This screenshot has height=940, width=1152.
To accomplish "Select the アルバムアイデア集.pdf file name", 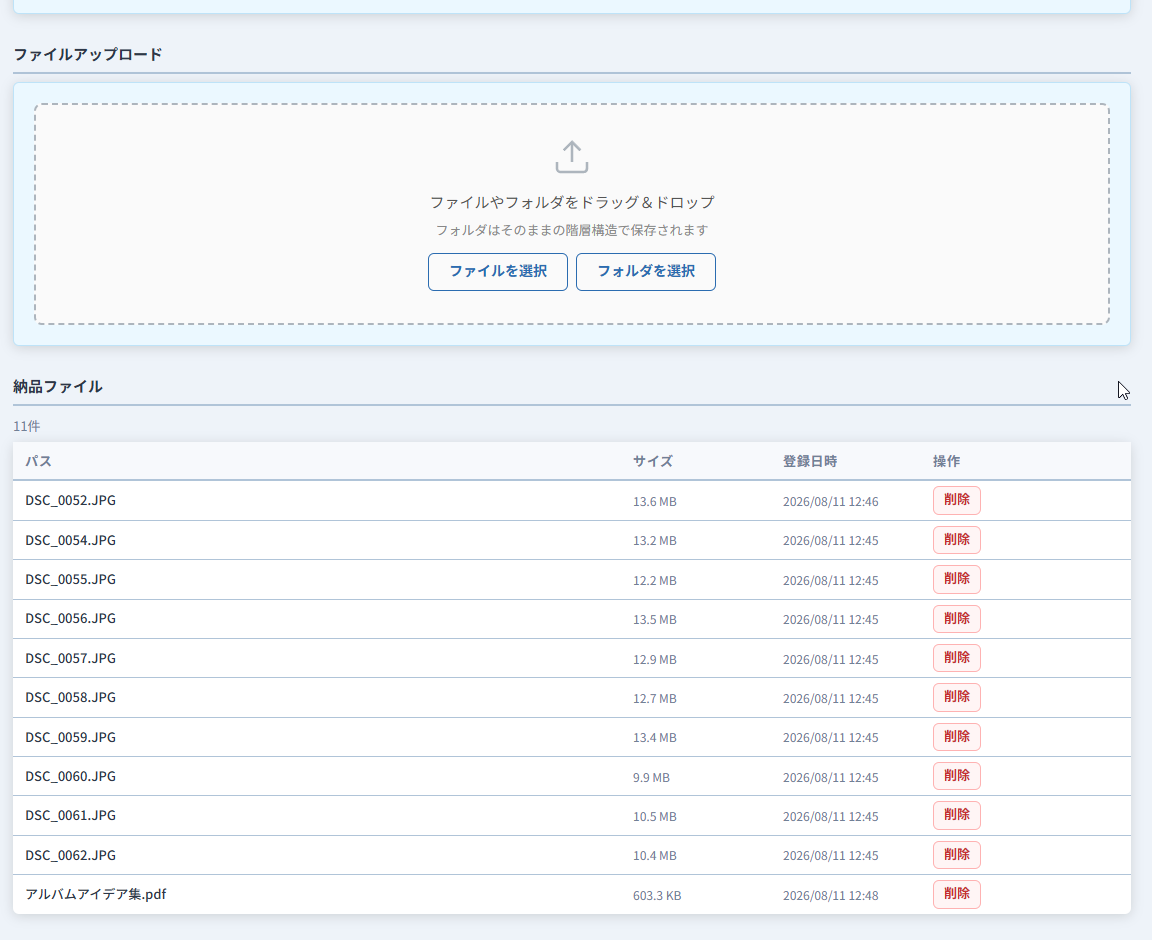I will tap(96, 894).
